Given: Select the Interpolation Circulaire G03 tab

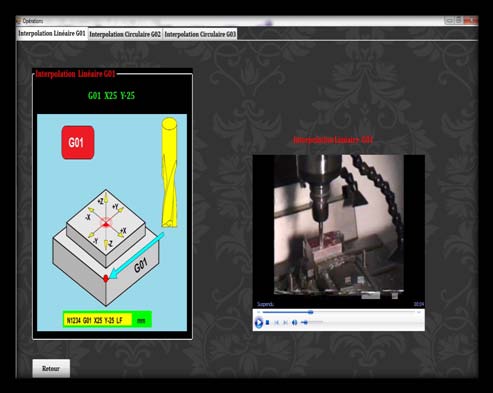Looking at the screenshot, I should 200,34.
